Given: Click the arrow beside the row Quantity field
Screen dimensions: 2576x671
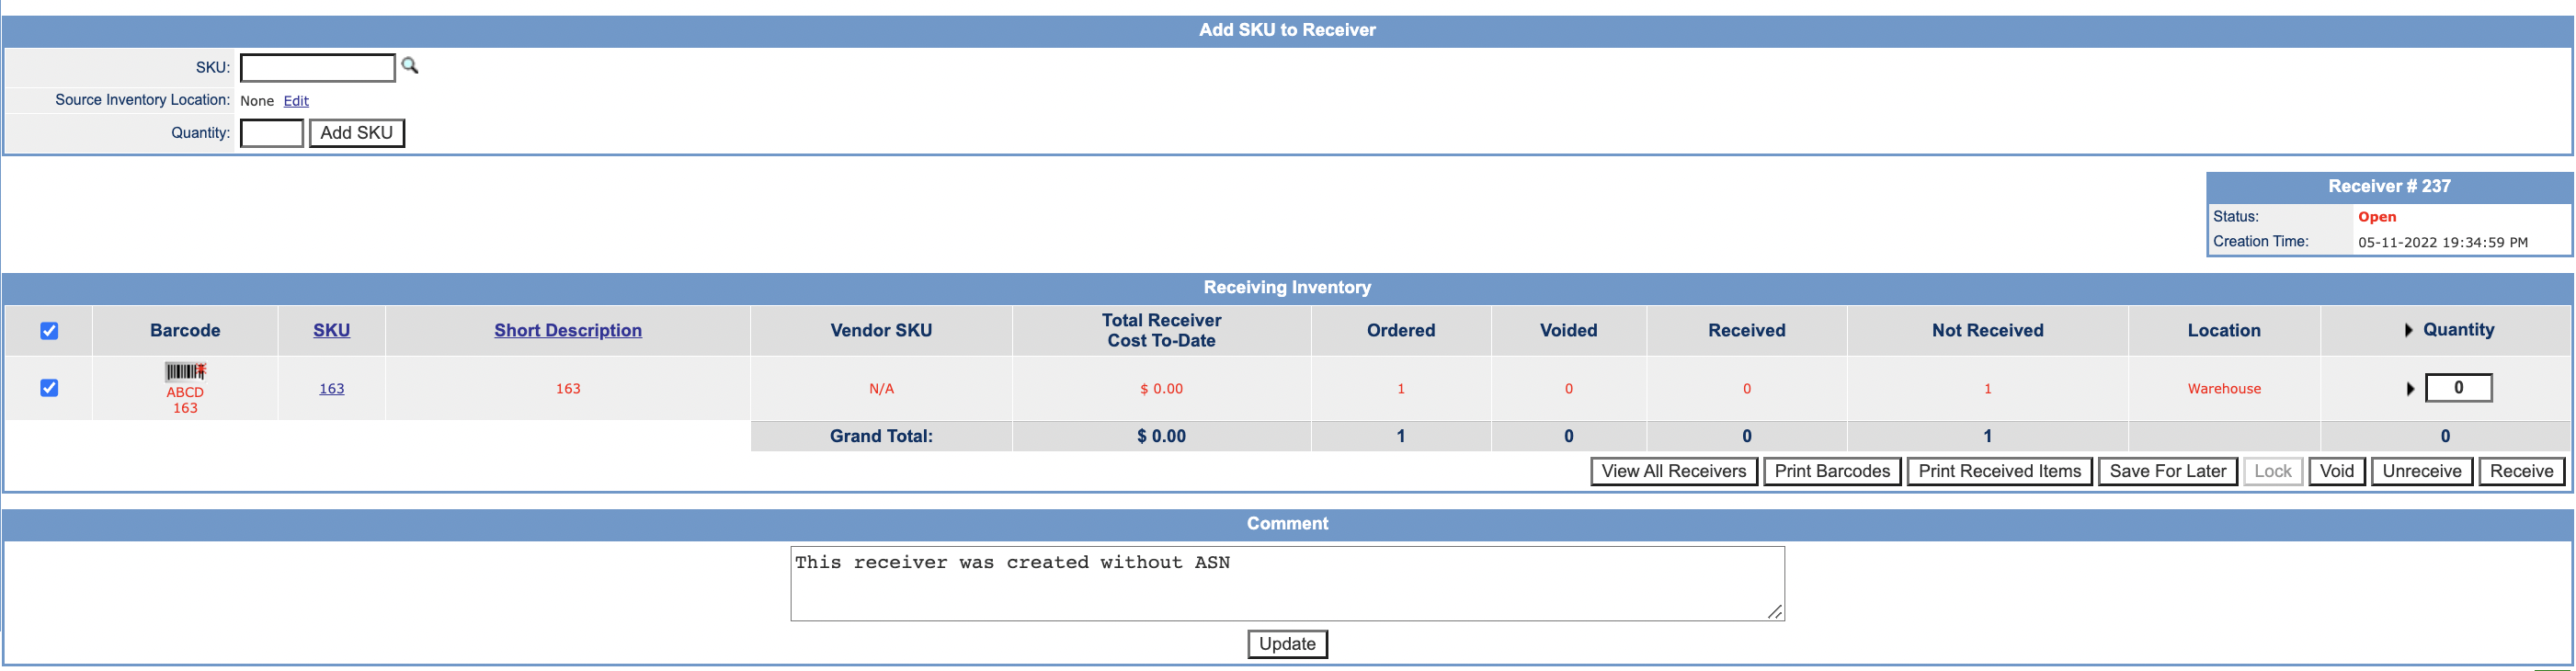Looking at the screenshot, I should click(2410, 389).
